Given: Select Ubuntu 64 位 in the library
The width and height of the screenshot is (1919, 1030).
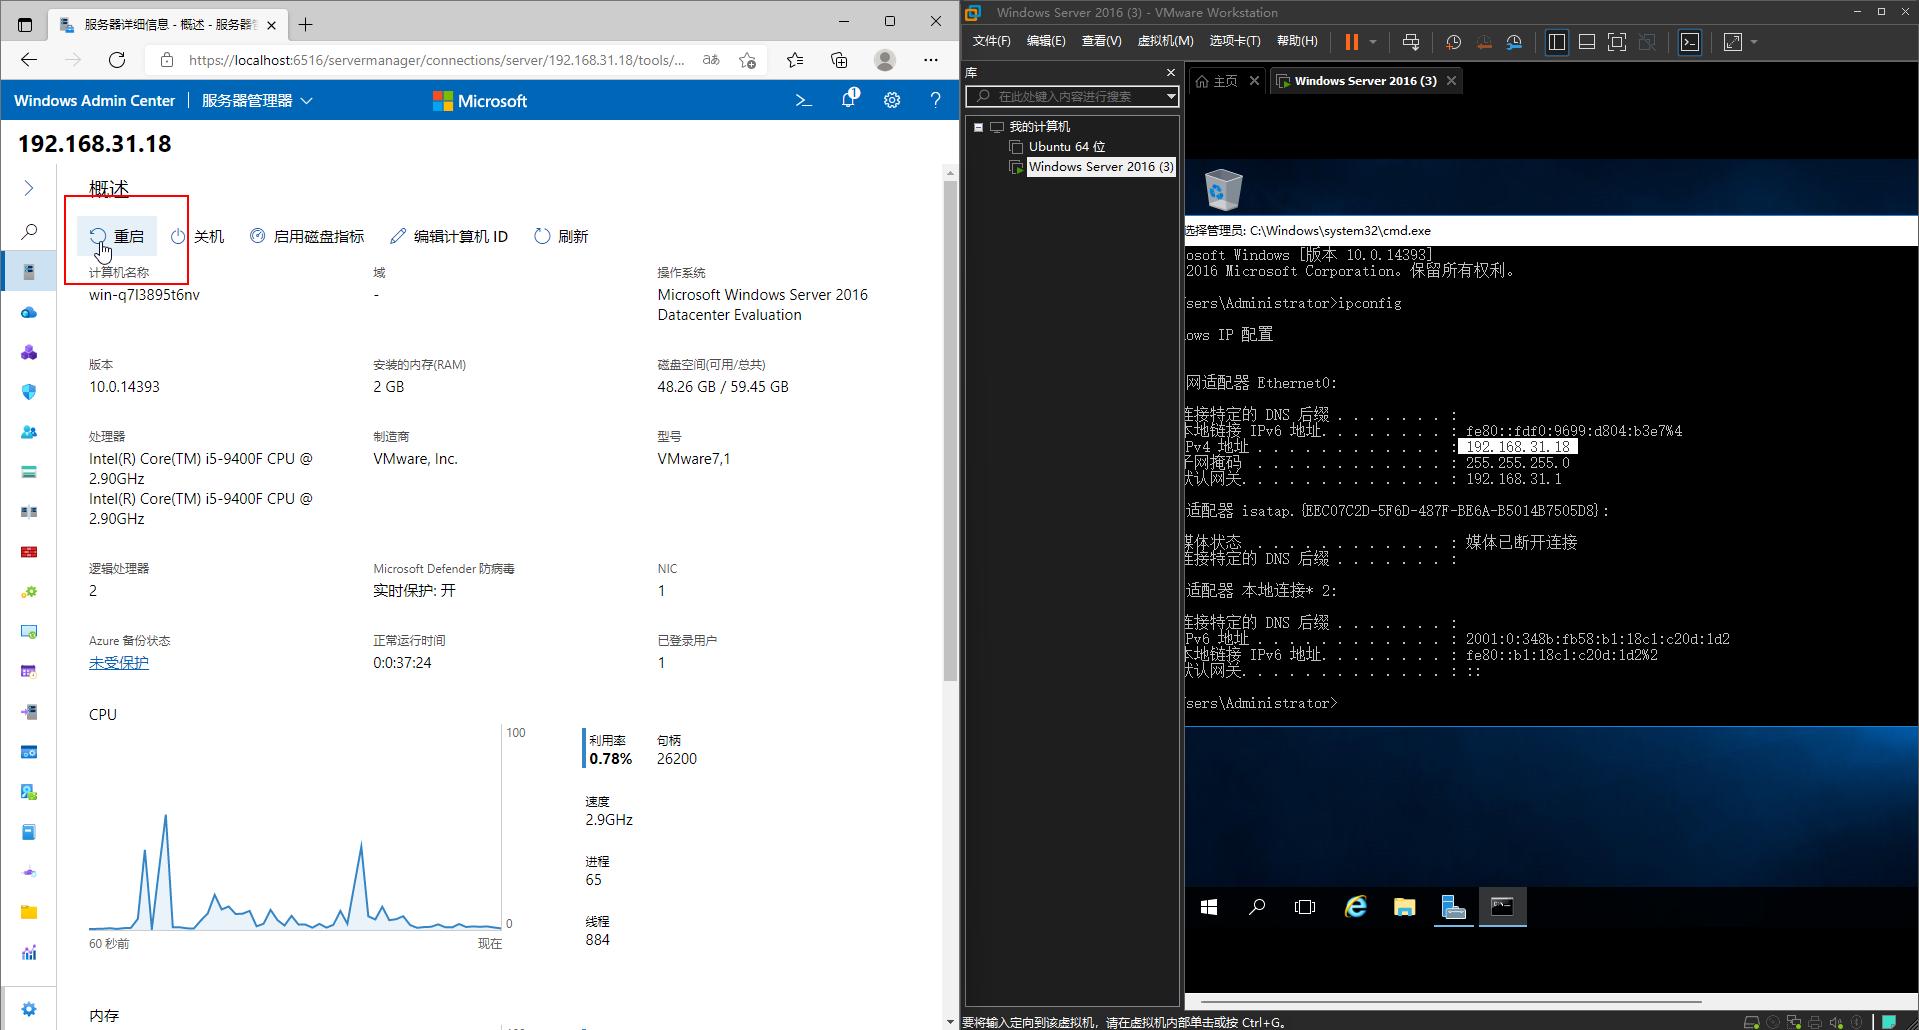Looking at the screenshot, I should coord(1067,147).
